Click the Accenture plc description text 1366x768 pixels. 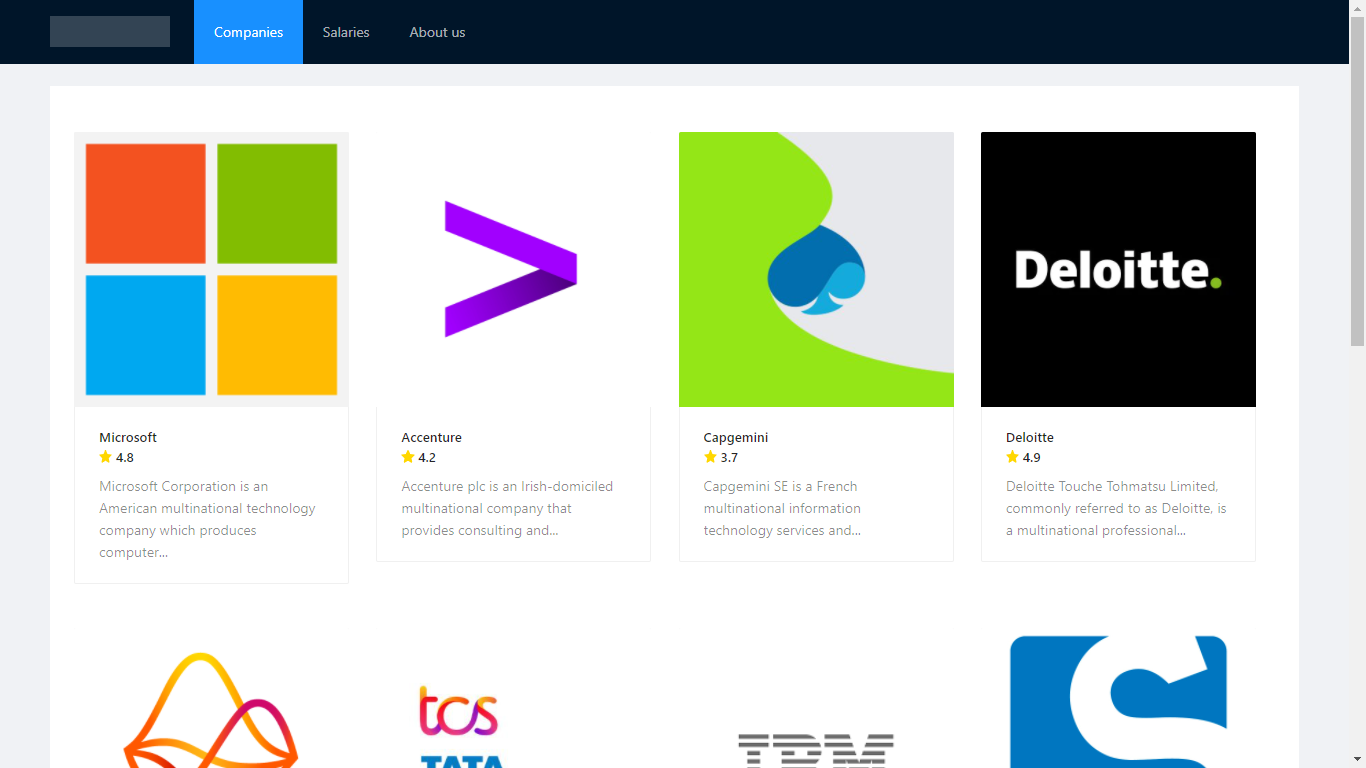coord(507,508)
